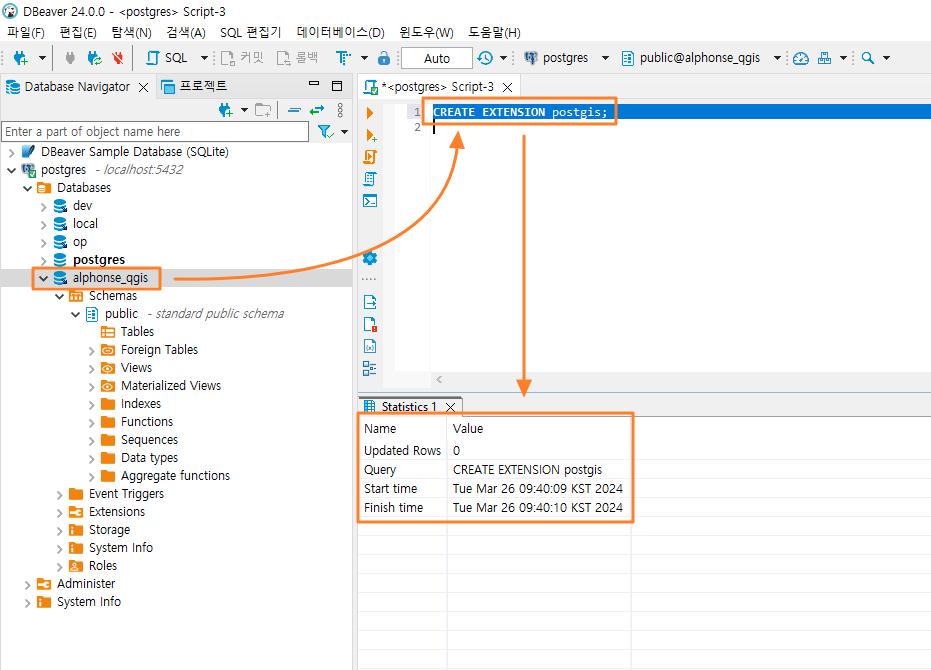931x670 pixels.
Task: Execute SQL script icon
Action: click(x=370, y=157)
